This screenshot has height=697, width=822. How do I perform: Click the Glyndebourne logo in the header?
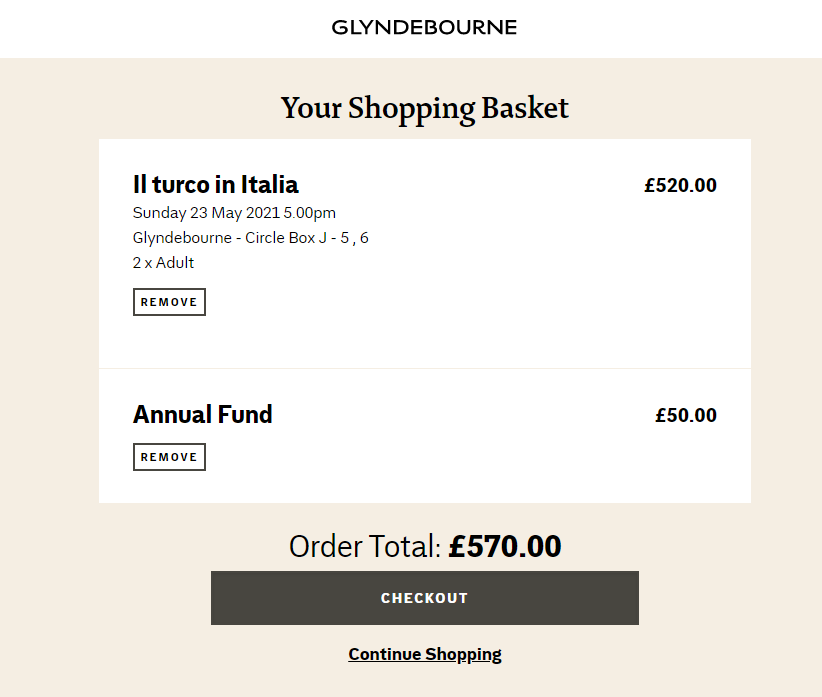[424, 27]
